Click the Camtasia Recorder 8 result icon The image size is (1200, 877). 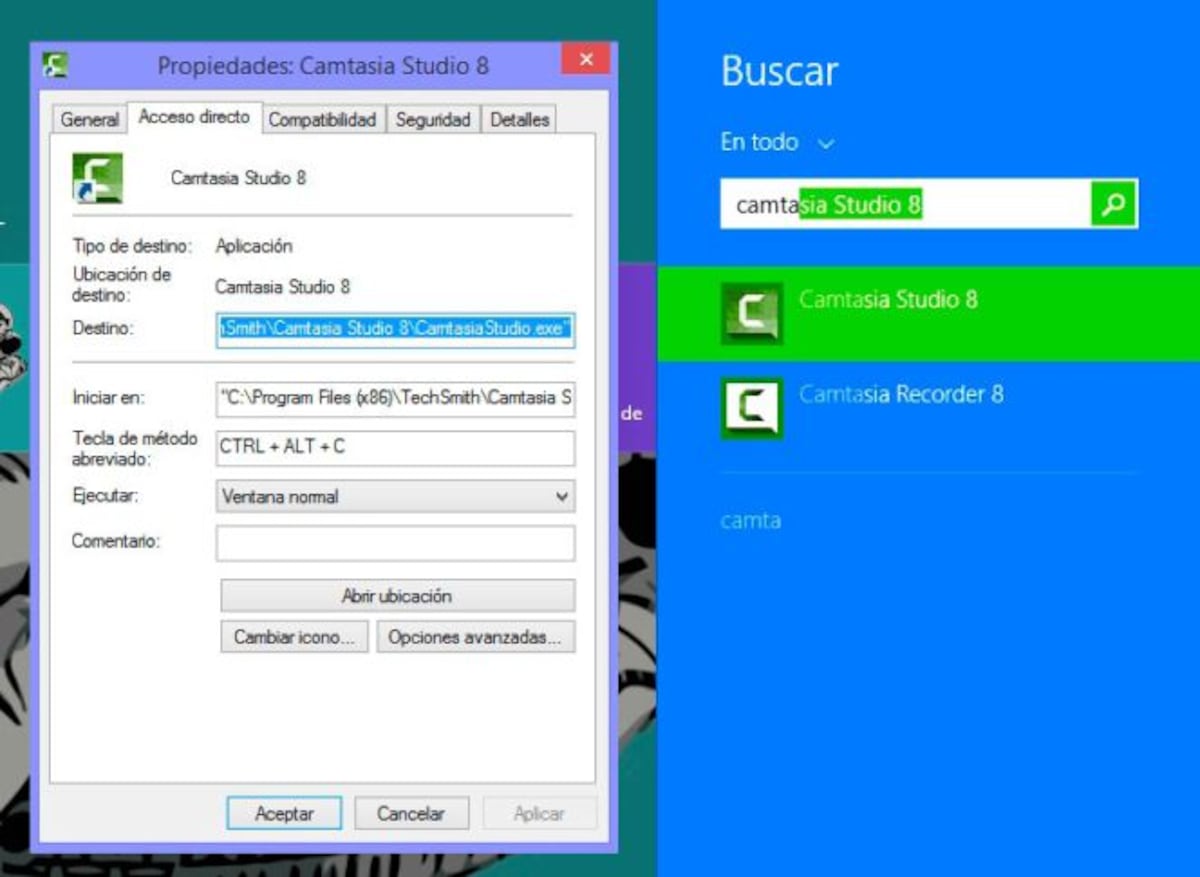coord(751,407)
